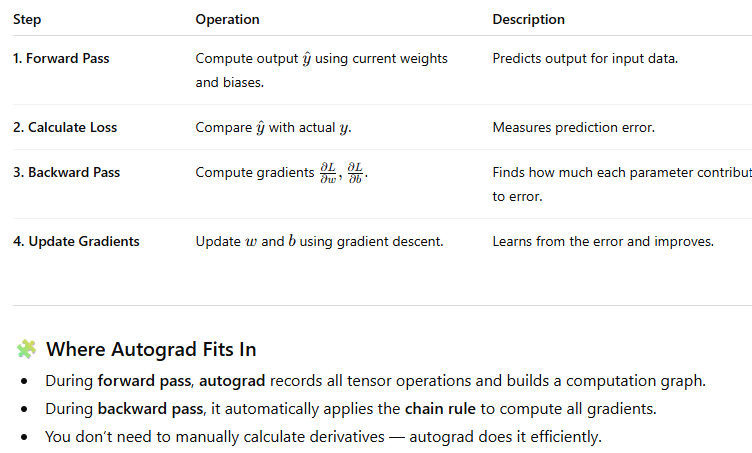Select the "2. Calculate Loss" step cell
This screenshot has width=752, height=453.
[66, 128]
